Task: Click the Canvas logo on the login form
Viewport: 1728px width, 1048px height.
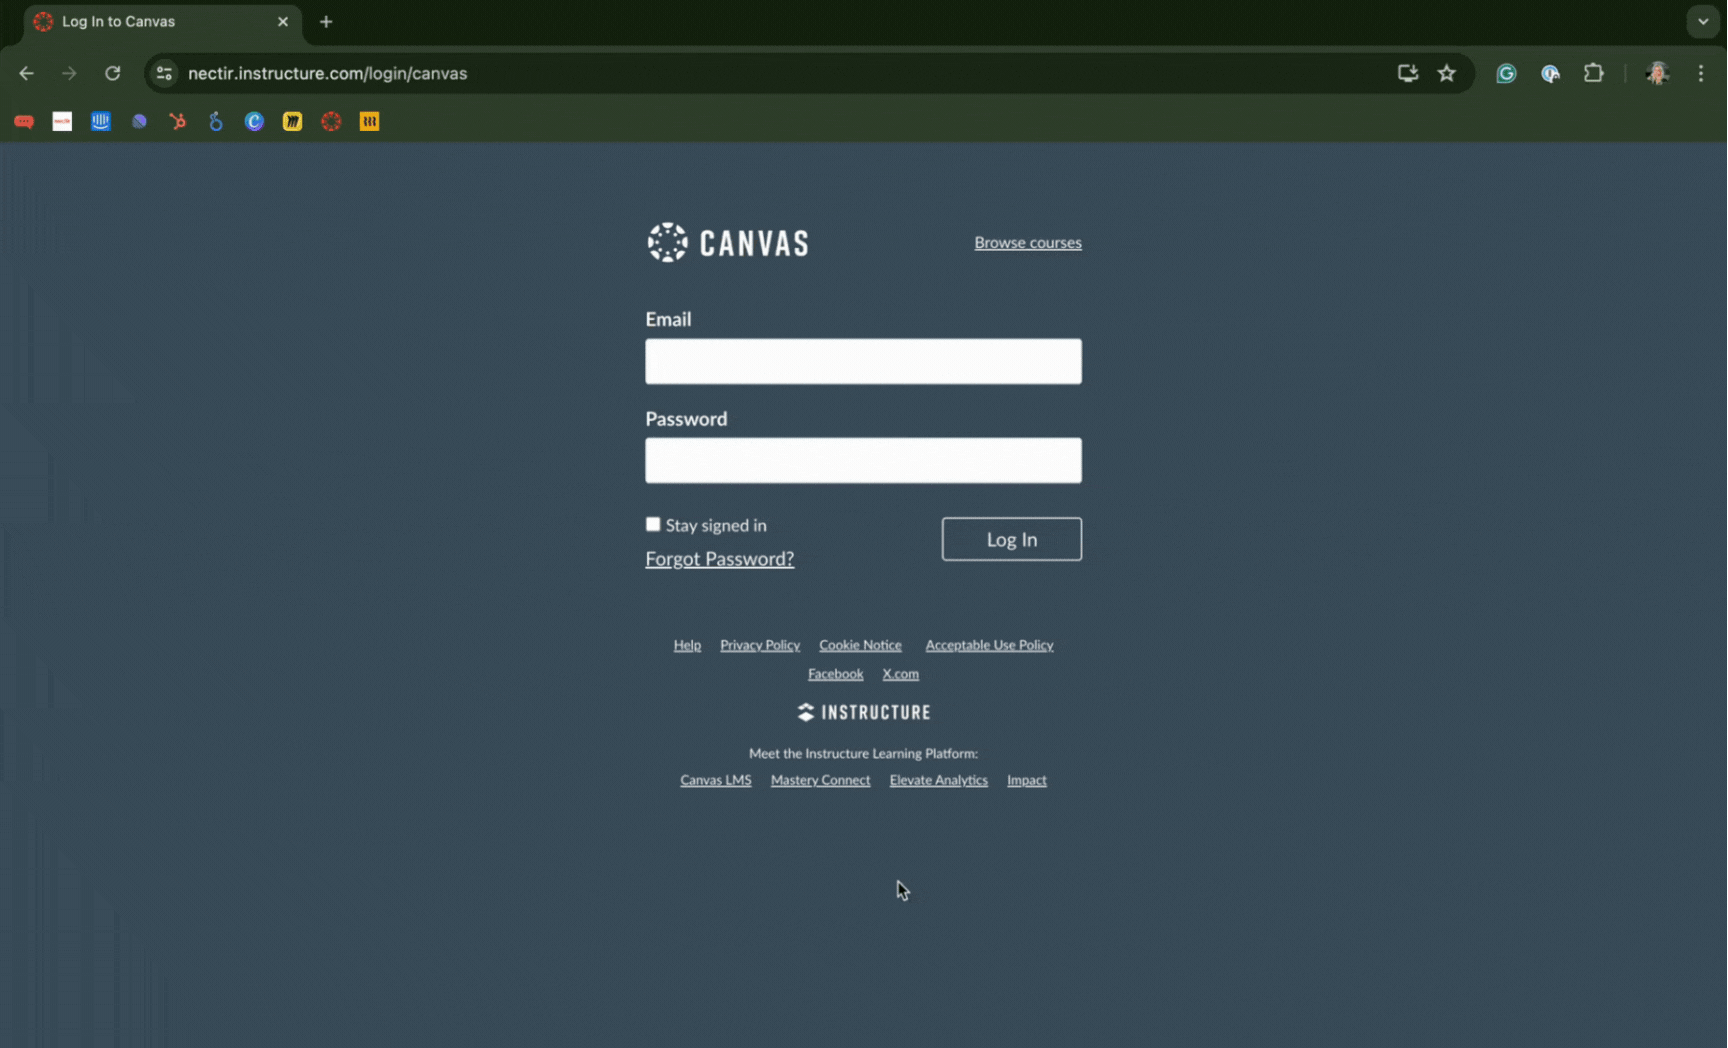Action: [x=727, y=243]
